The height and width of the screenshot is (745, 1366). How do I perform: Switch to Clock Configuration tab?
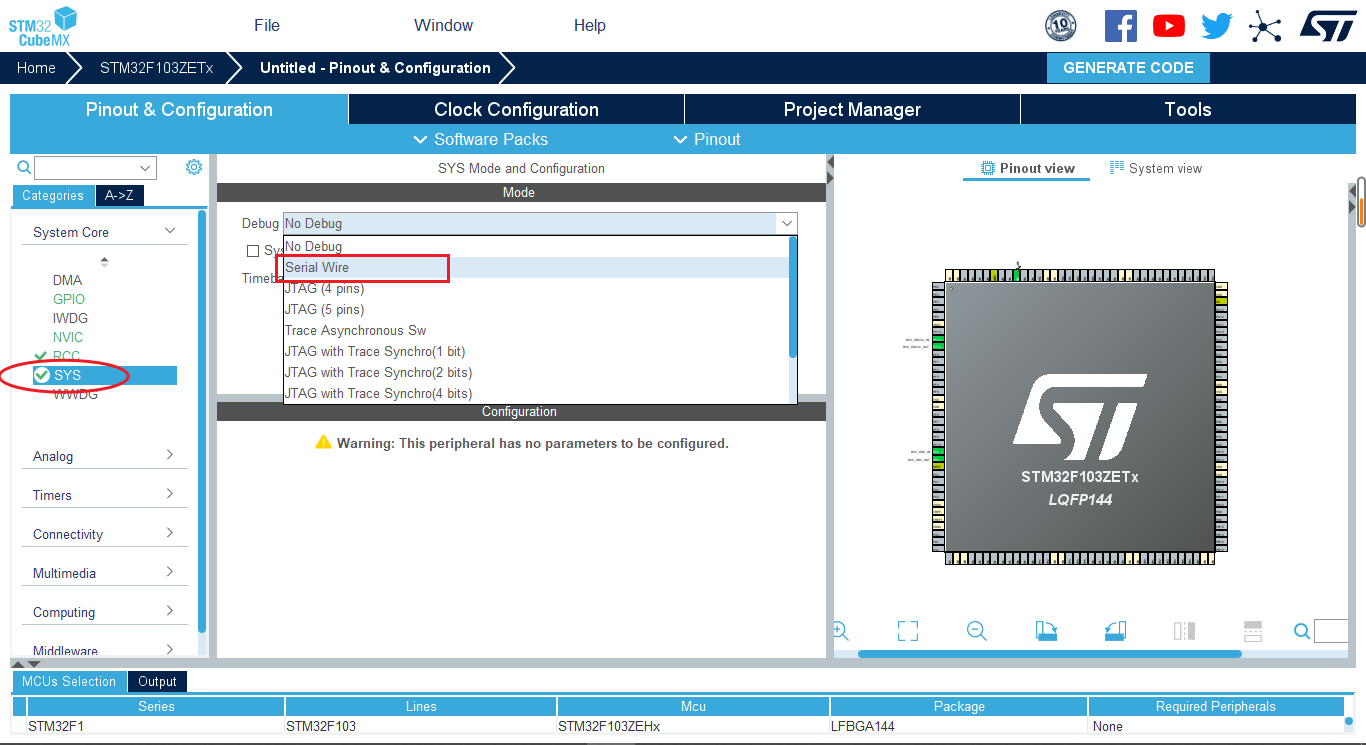[516, 110]
